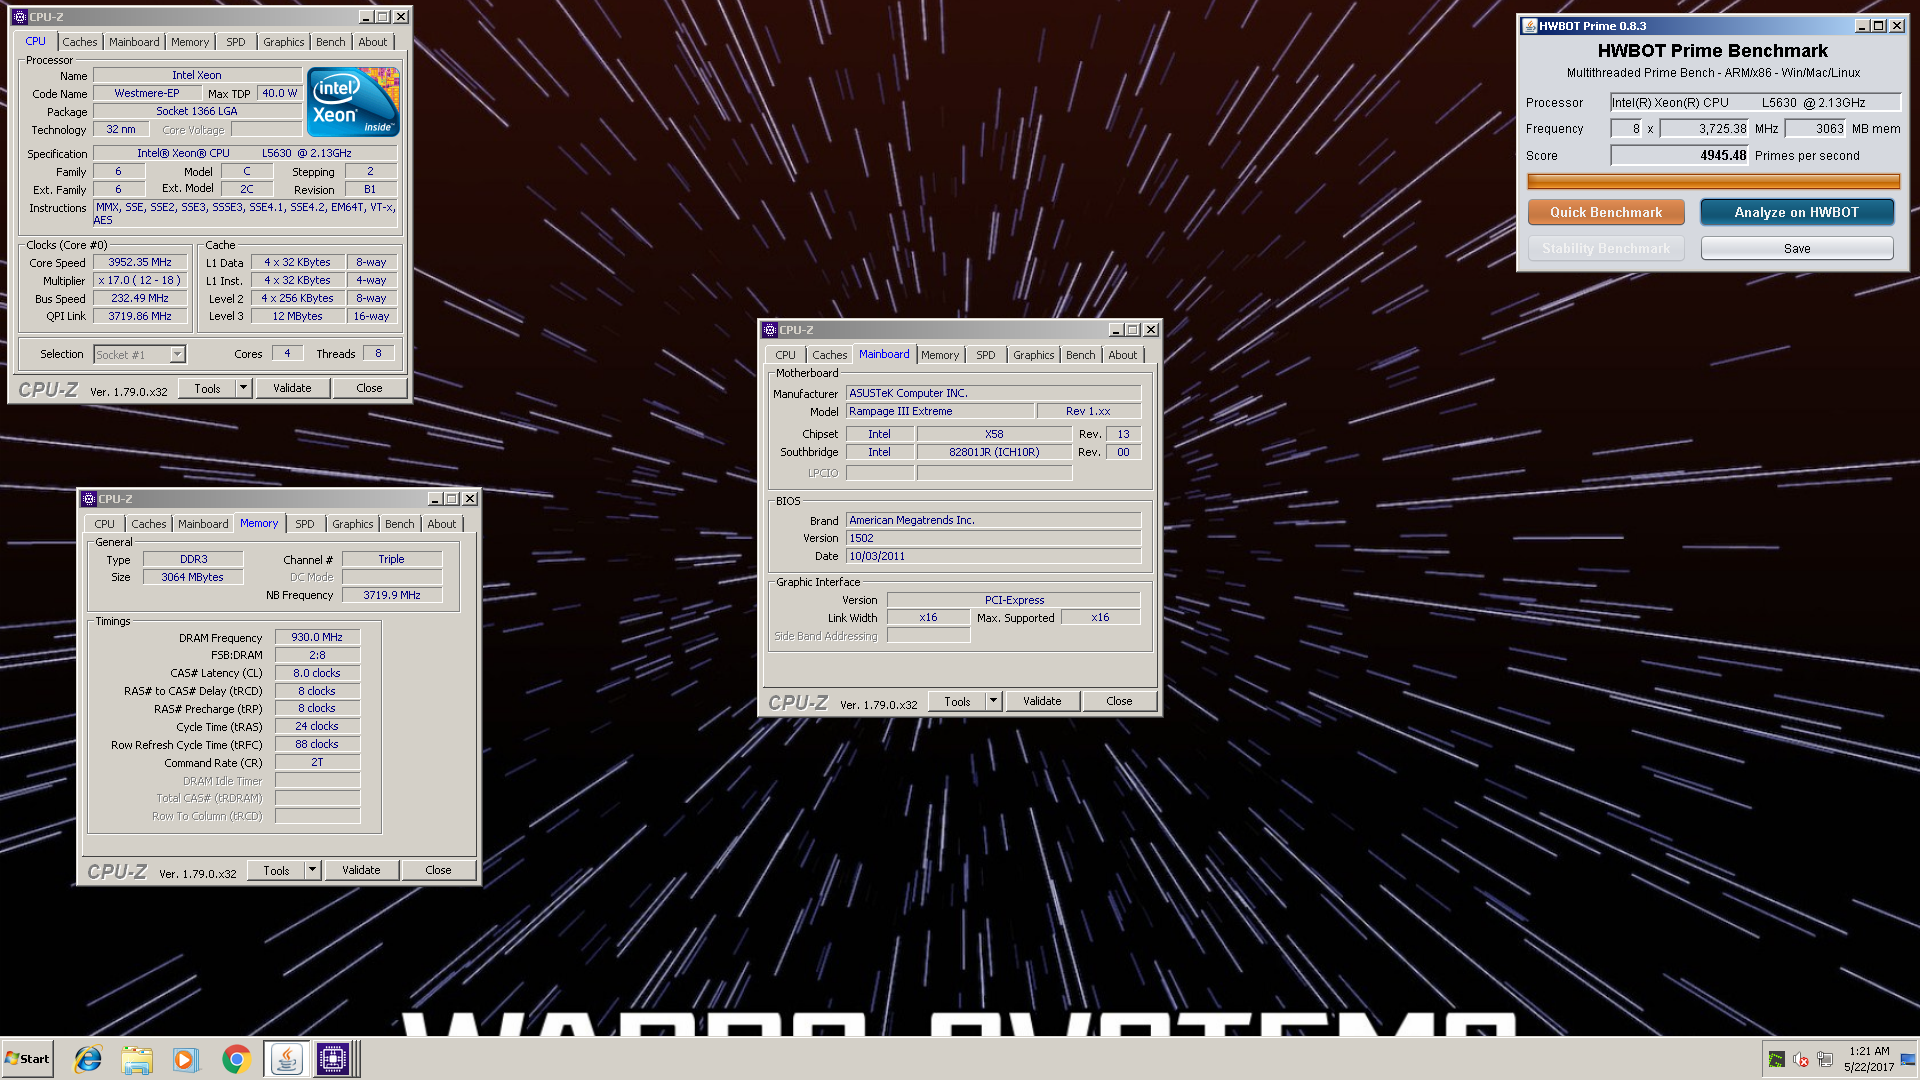Screen dimensions: 1920x1080
Task: Click the graphics monitor tray icon
Action: (x=1776, y=1060)
